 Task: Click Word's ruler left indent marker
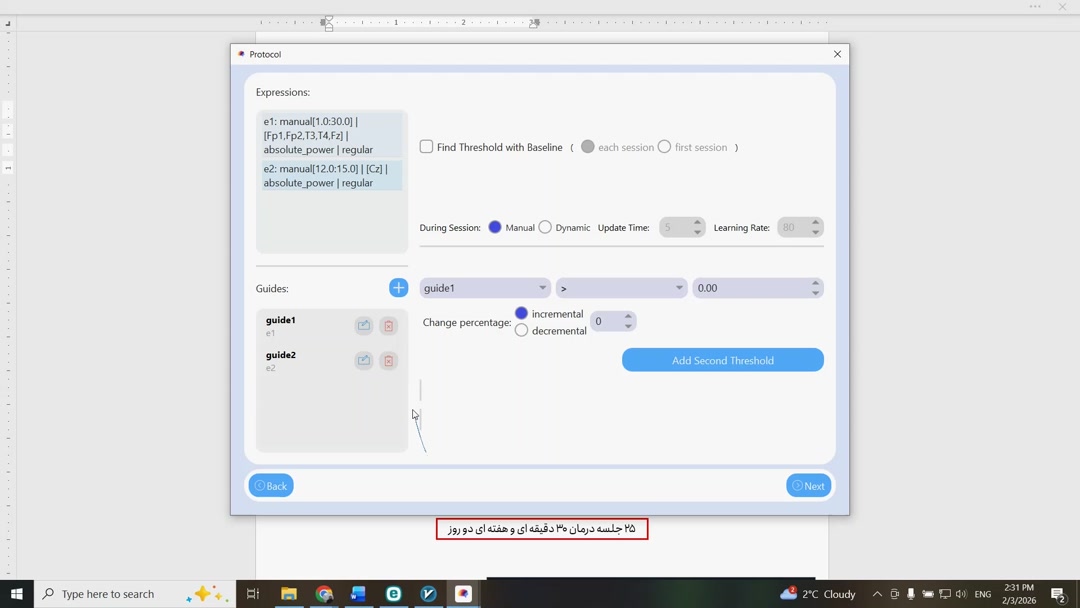(x=328, y=23)
